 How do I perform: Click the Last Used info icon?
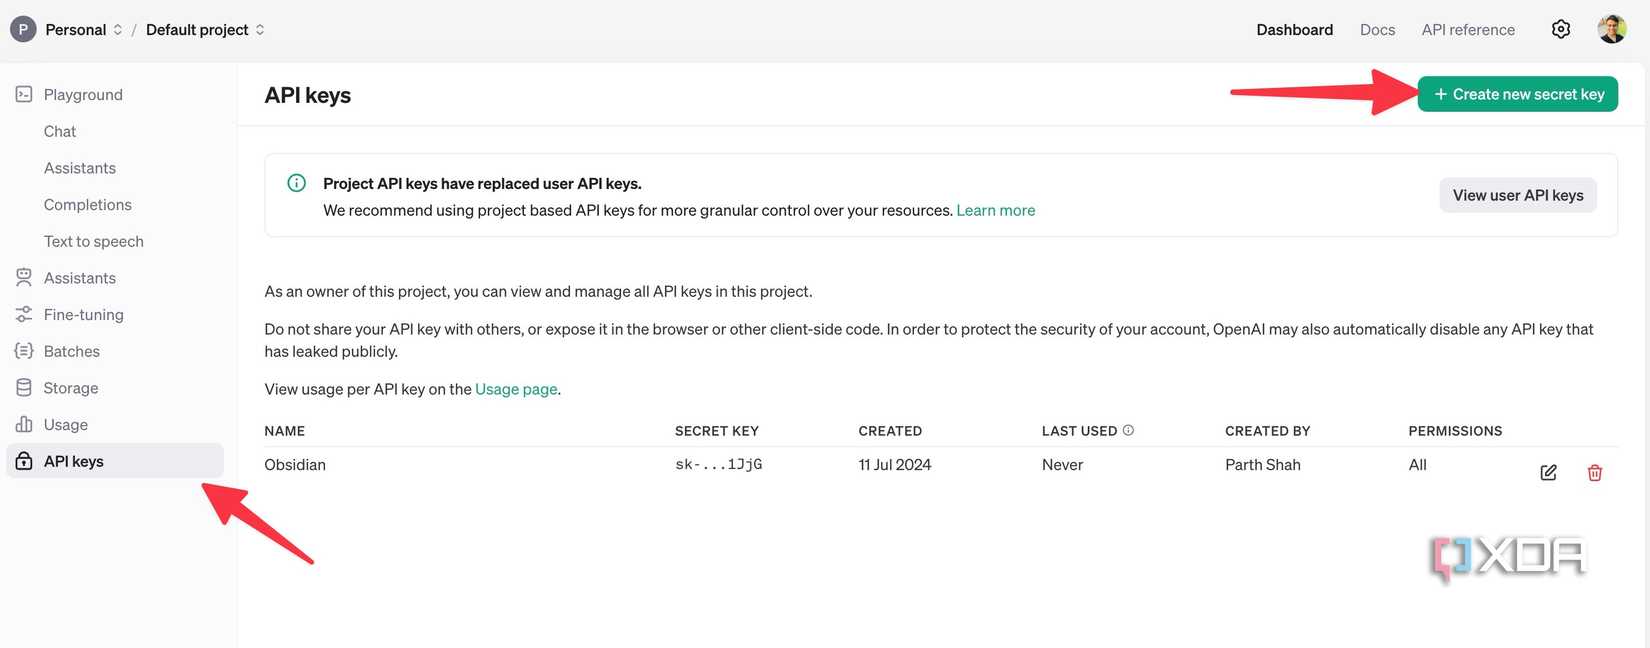click(1128, 430)
